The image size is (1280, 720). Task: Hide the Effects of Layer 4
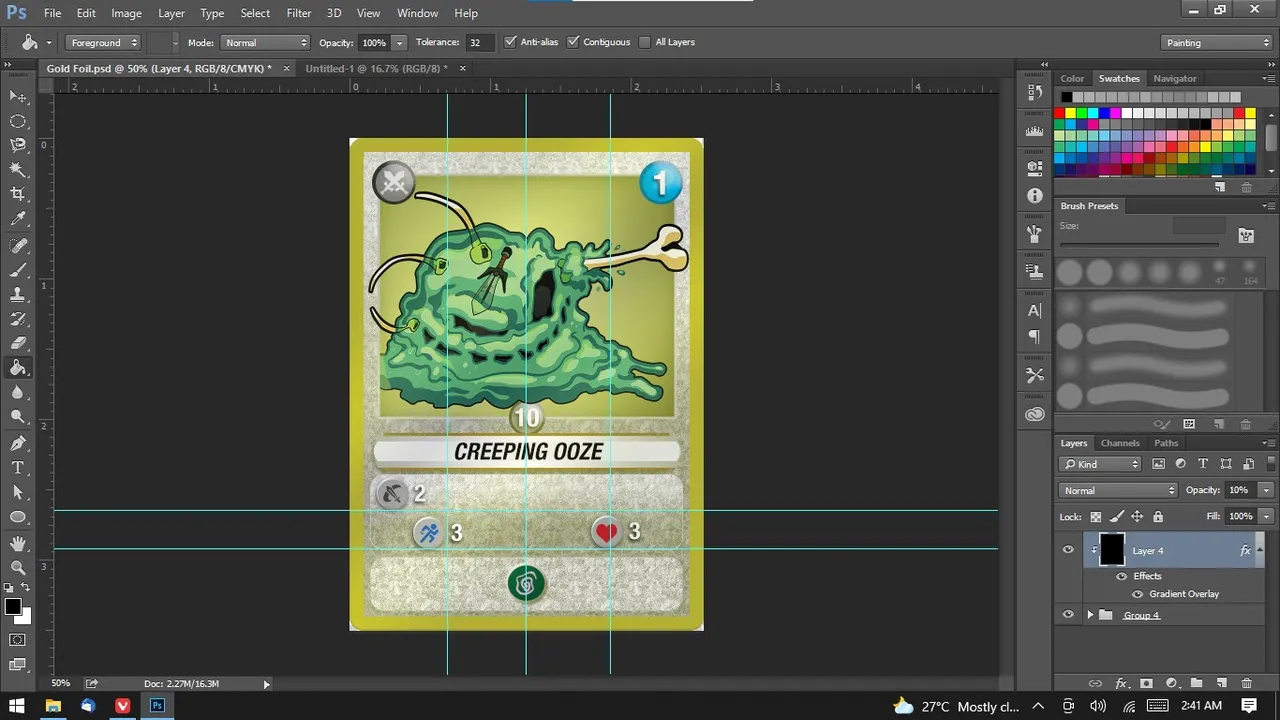click(1121, 576)
